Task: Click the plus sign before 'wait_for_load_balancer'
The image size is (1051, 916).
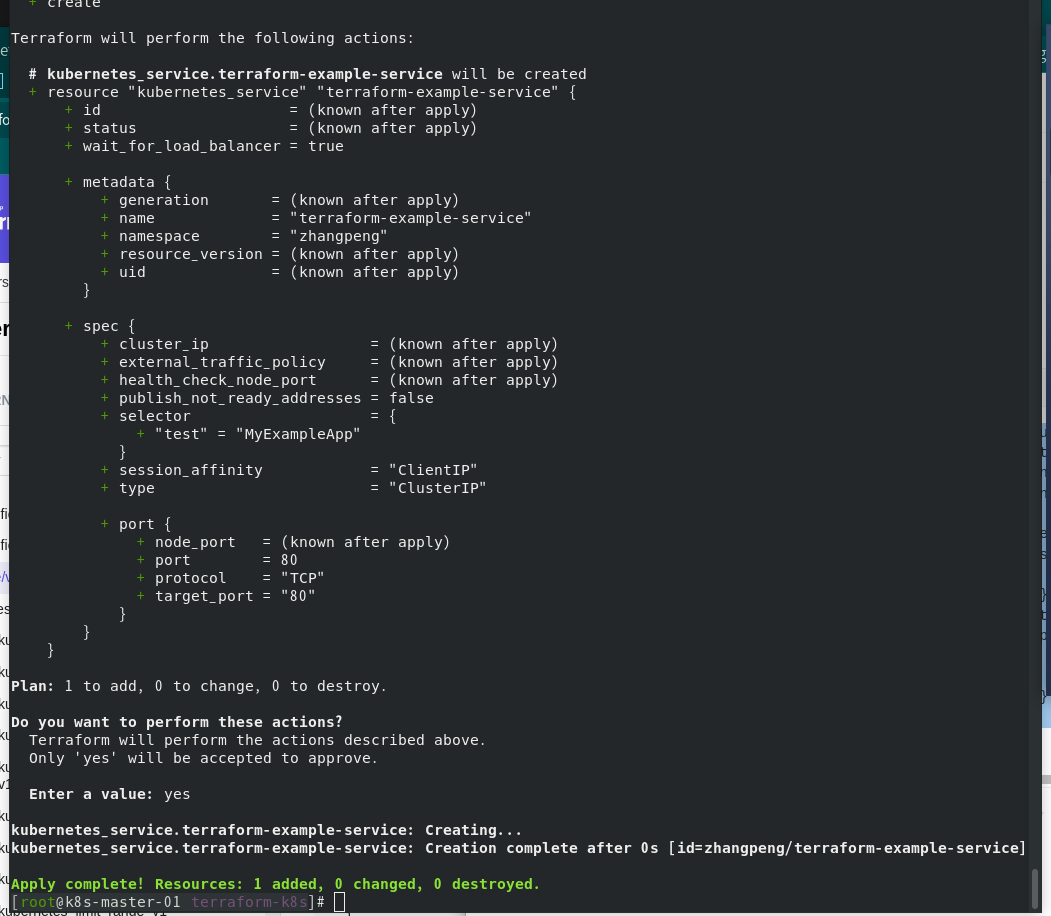Action: pos(68,145)
